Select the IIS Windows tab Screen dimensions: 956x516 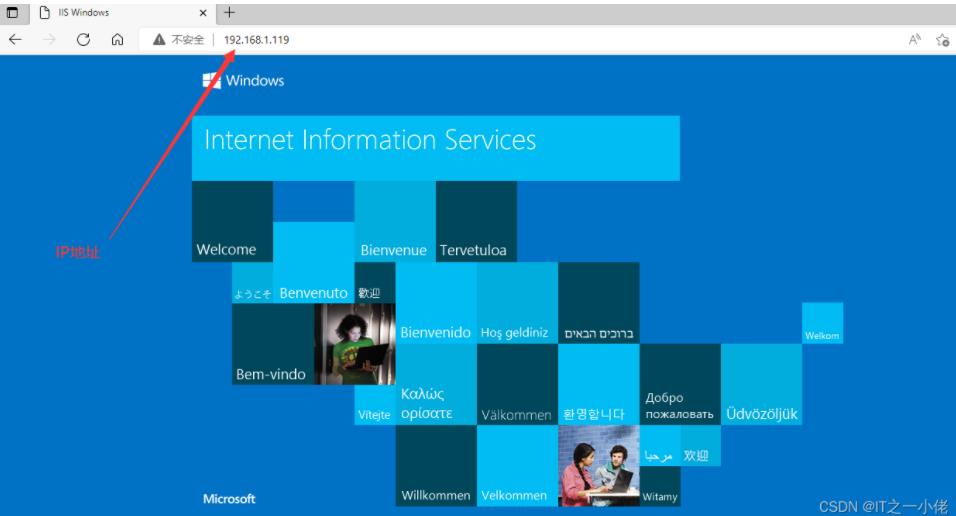[x=122, y=12]
